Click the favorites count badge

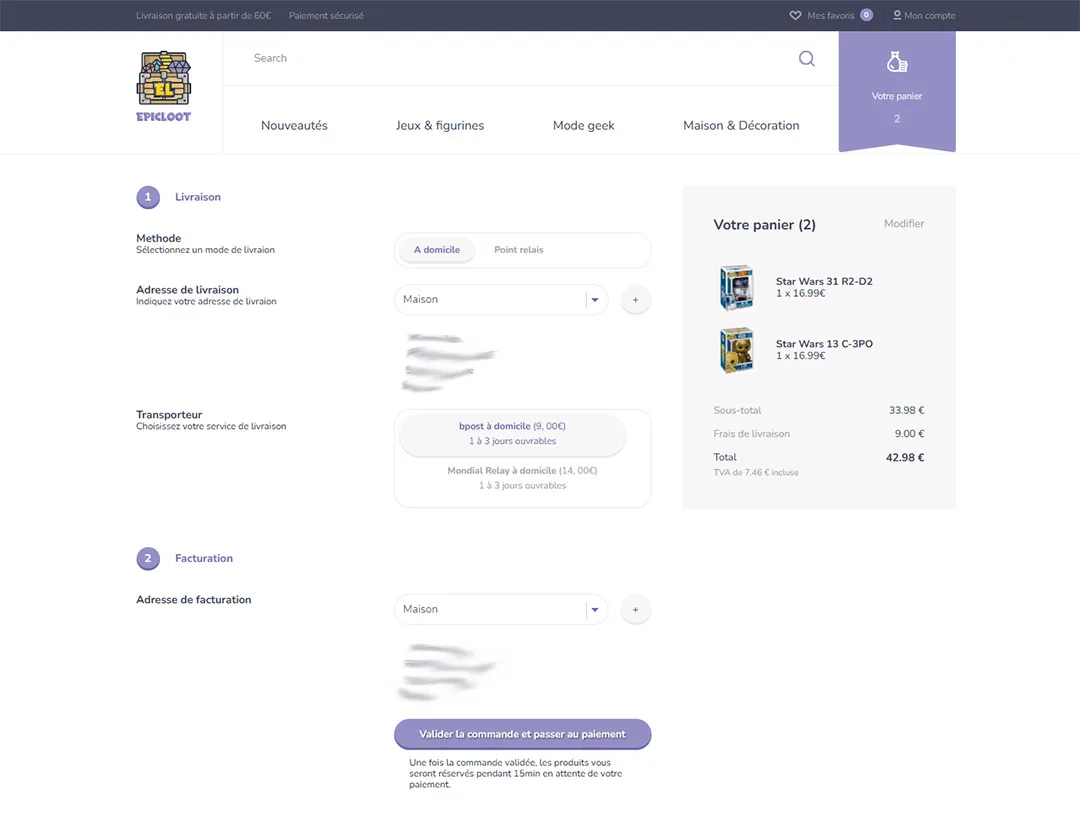click(866, 15)
